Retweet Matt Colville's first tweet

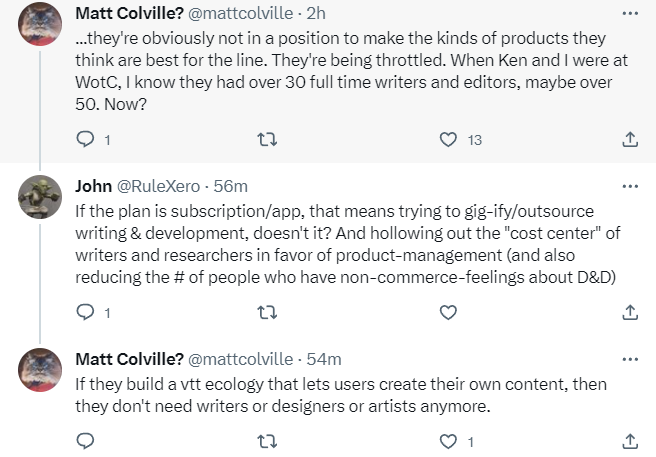[x=267, y=139]
